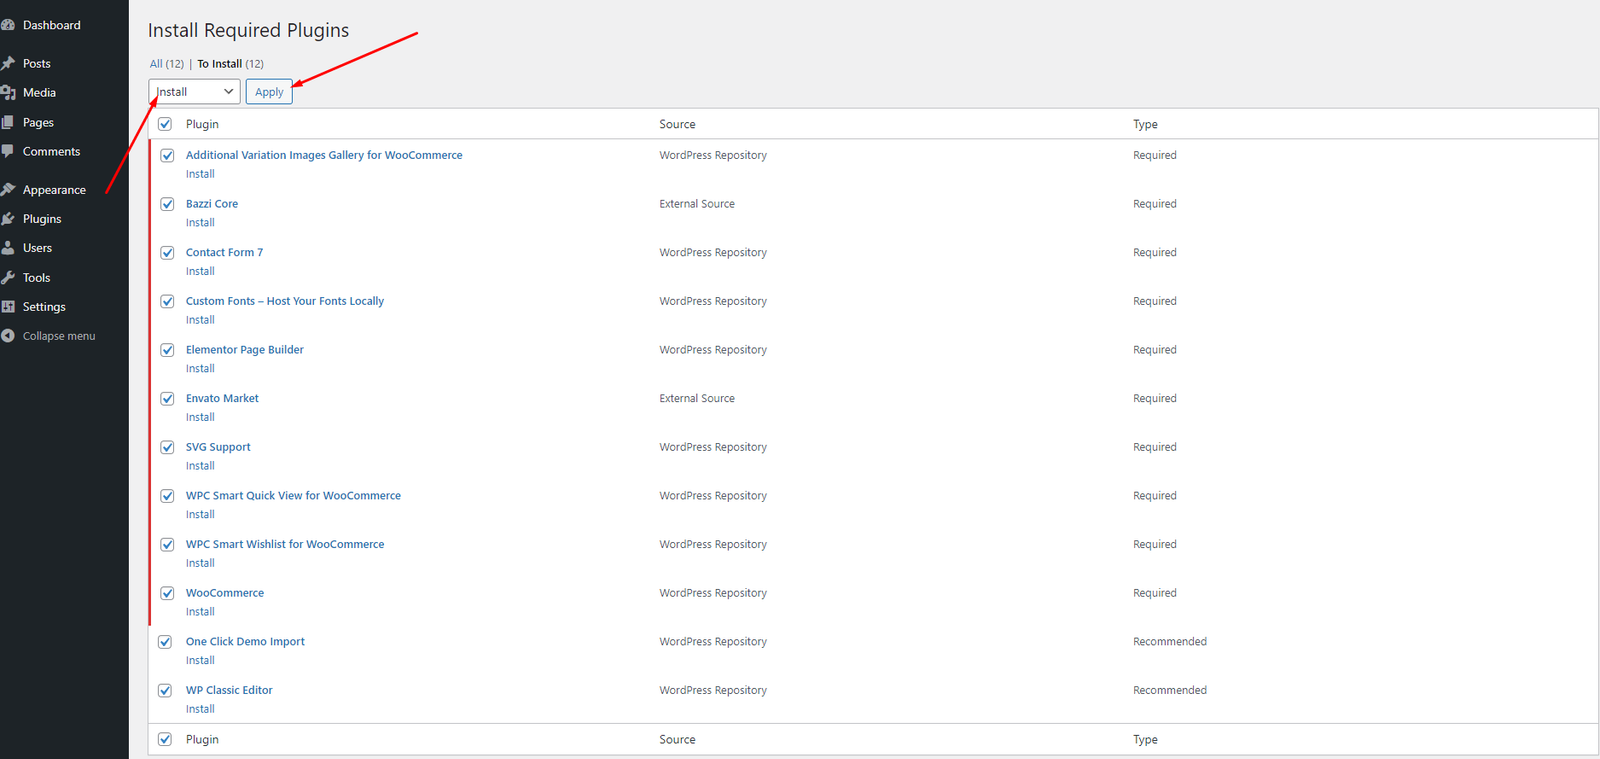Open the Contact Form 7 link
1600x759 pixels.
225,252
